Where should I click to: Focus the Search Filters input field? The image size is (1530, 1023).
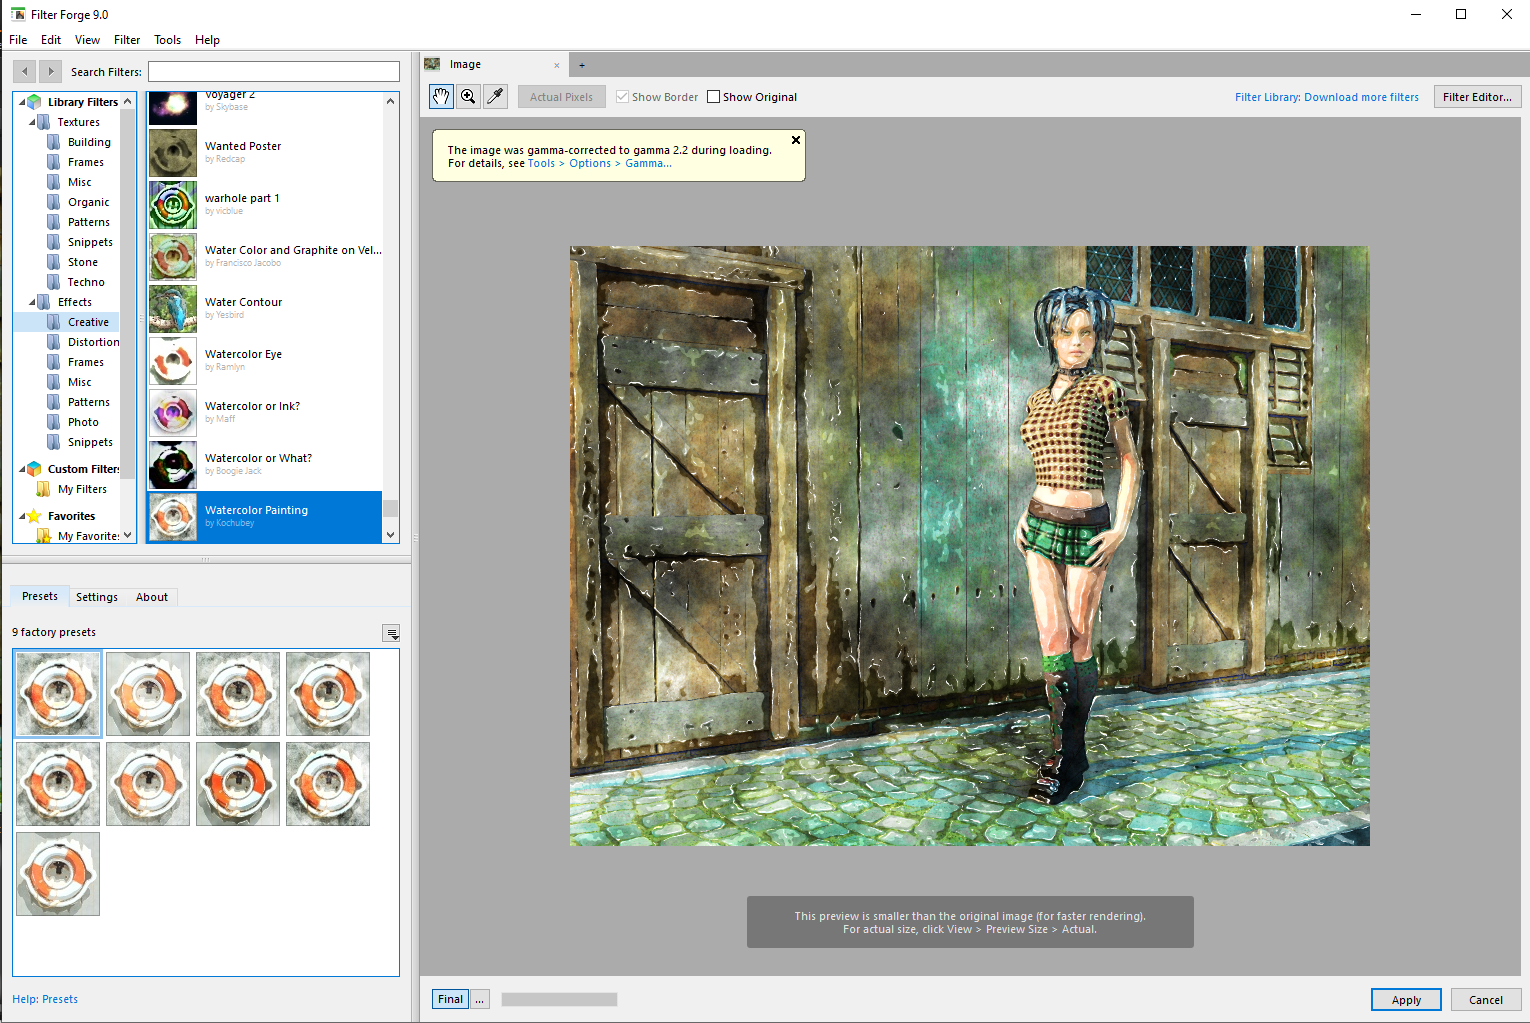(274, 72)
